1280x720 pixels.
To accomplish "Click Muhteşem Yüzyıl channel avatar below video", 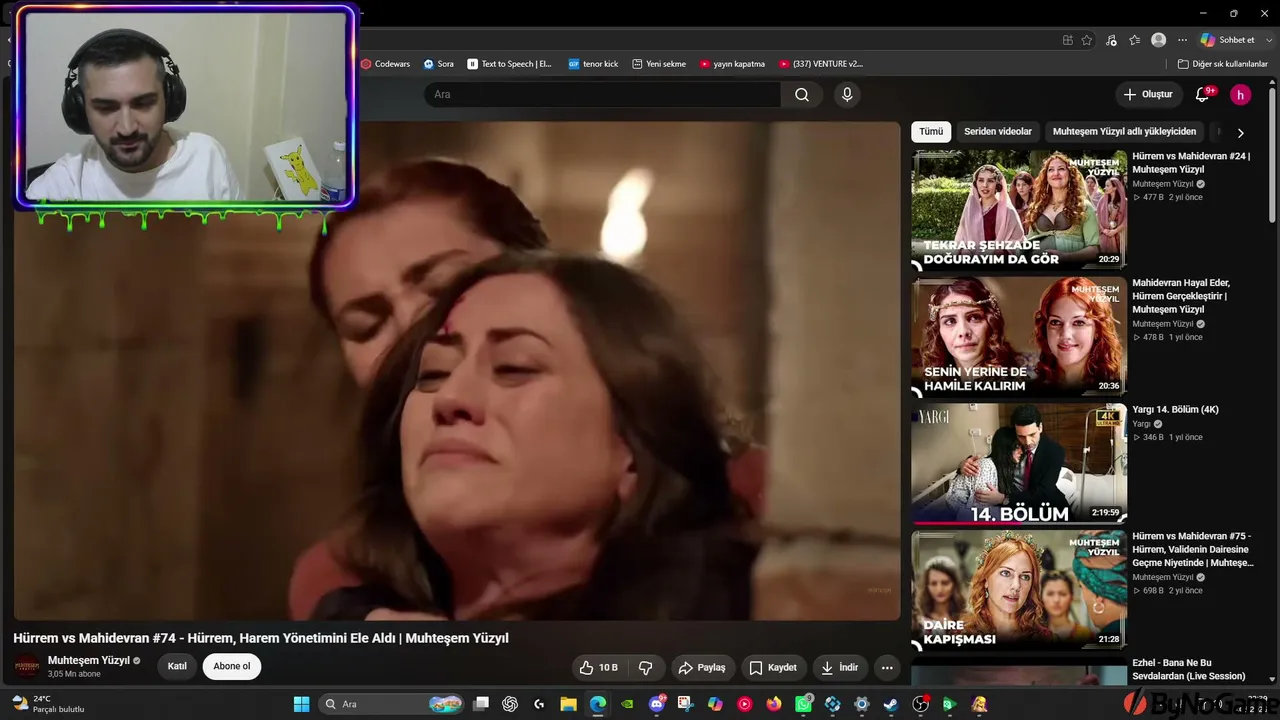I will tap(27, 667).
